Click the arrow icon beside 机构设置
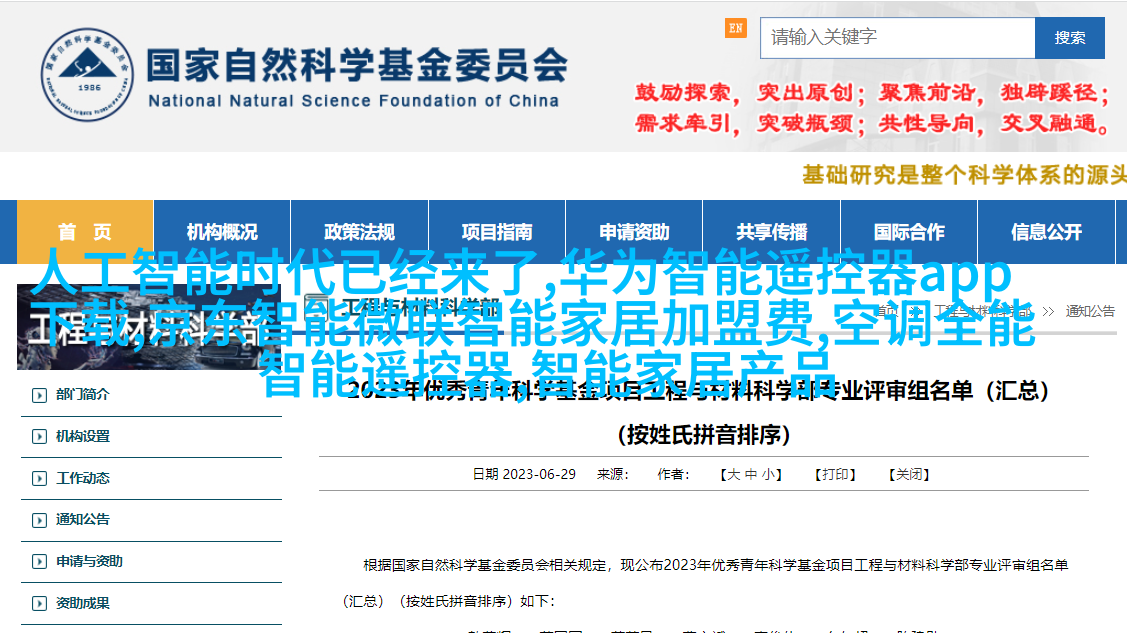The width and height of the screenshot is (1127, 633). point(40,437)
